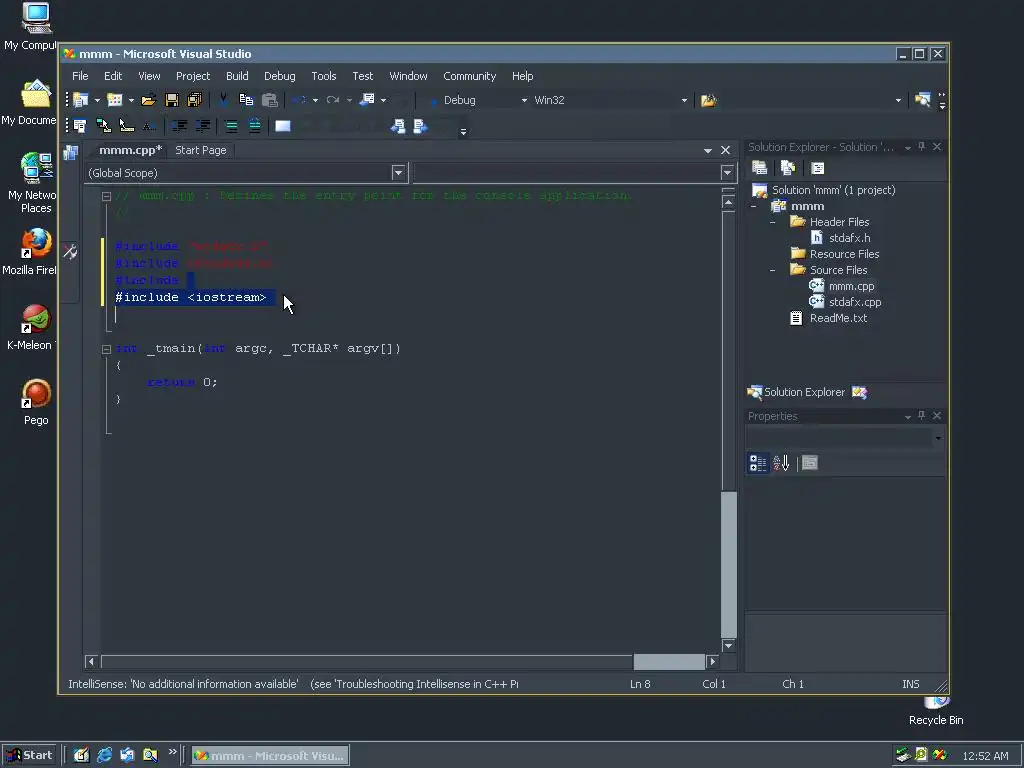Image resolution: width=1024 pixels, height=768 pixels.
Task: Click the Display Object Member List icon
Action: (80, 125)
